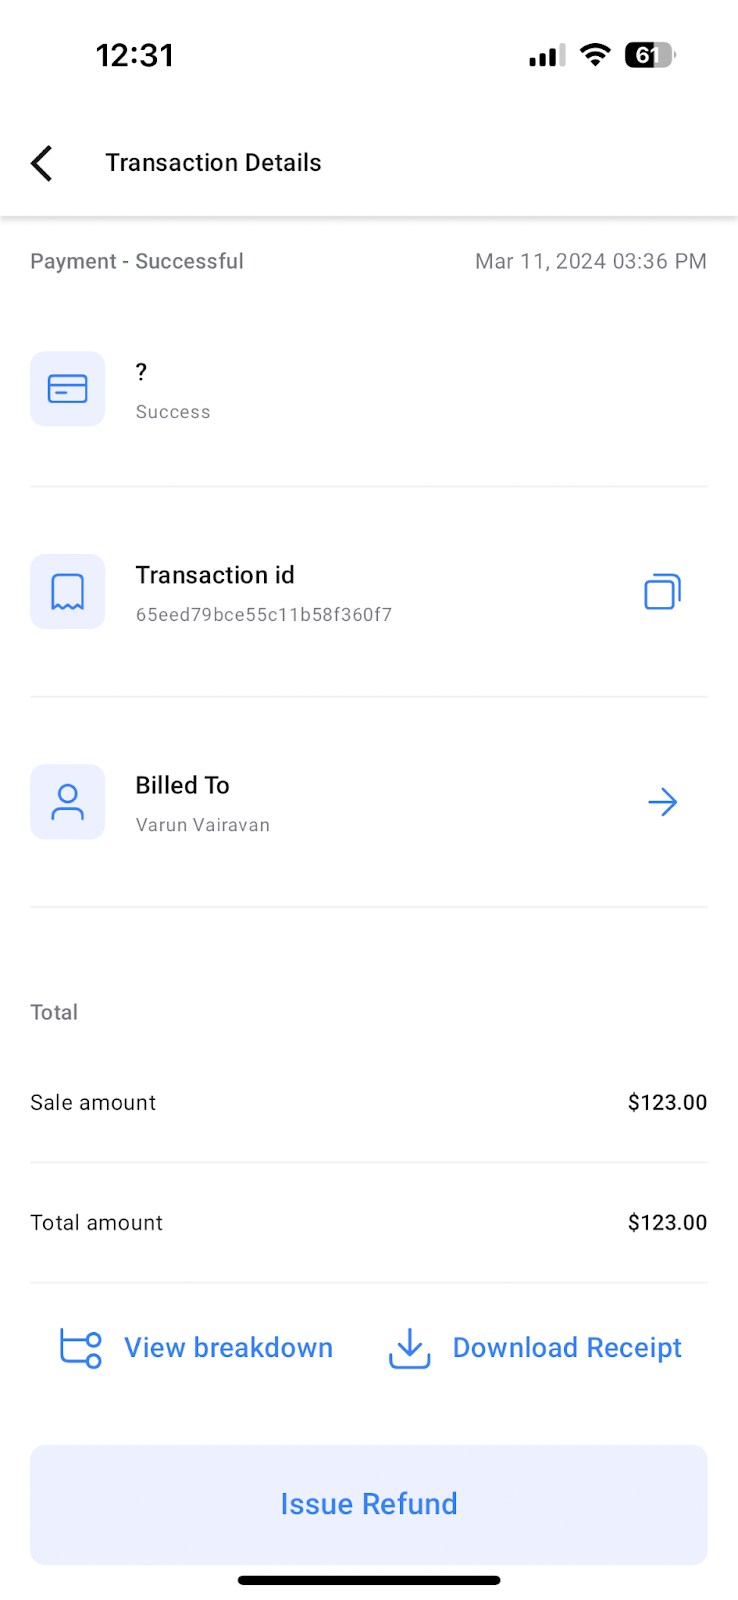Click the View breakdown branch icon

coord(81,1348)
